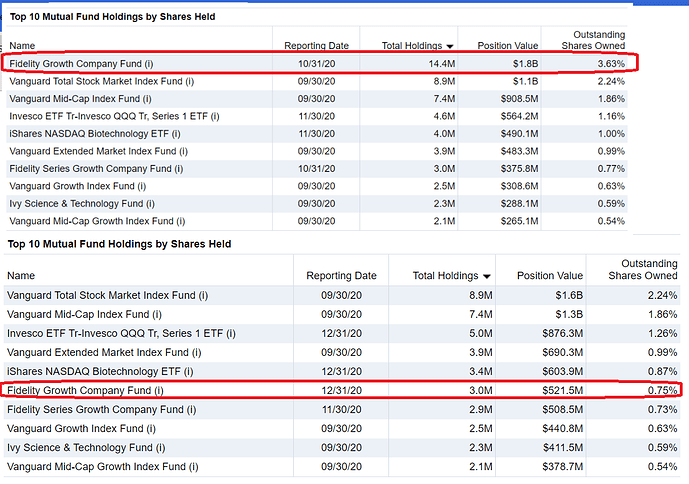Open info icon for iShares NASDAQ Biotechnology, $490.1M row
Viewport: 689px width, 484px height.
pos(176,134)
